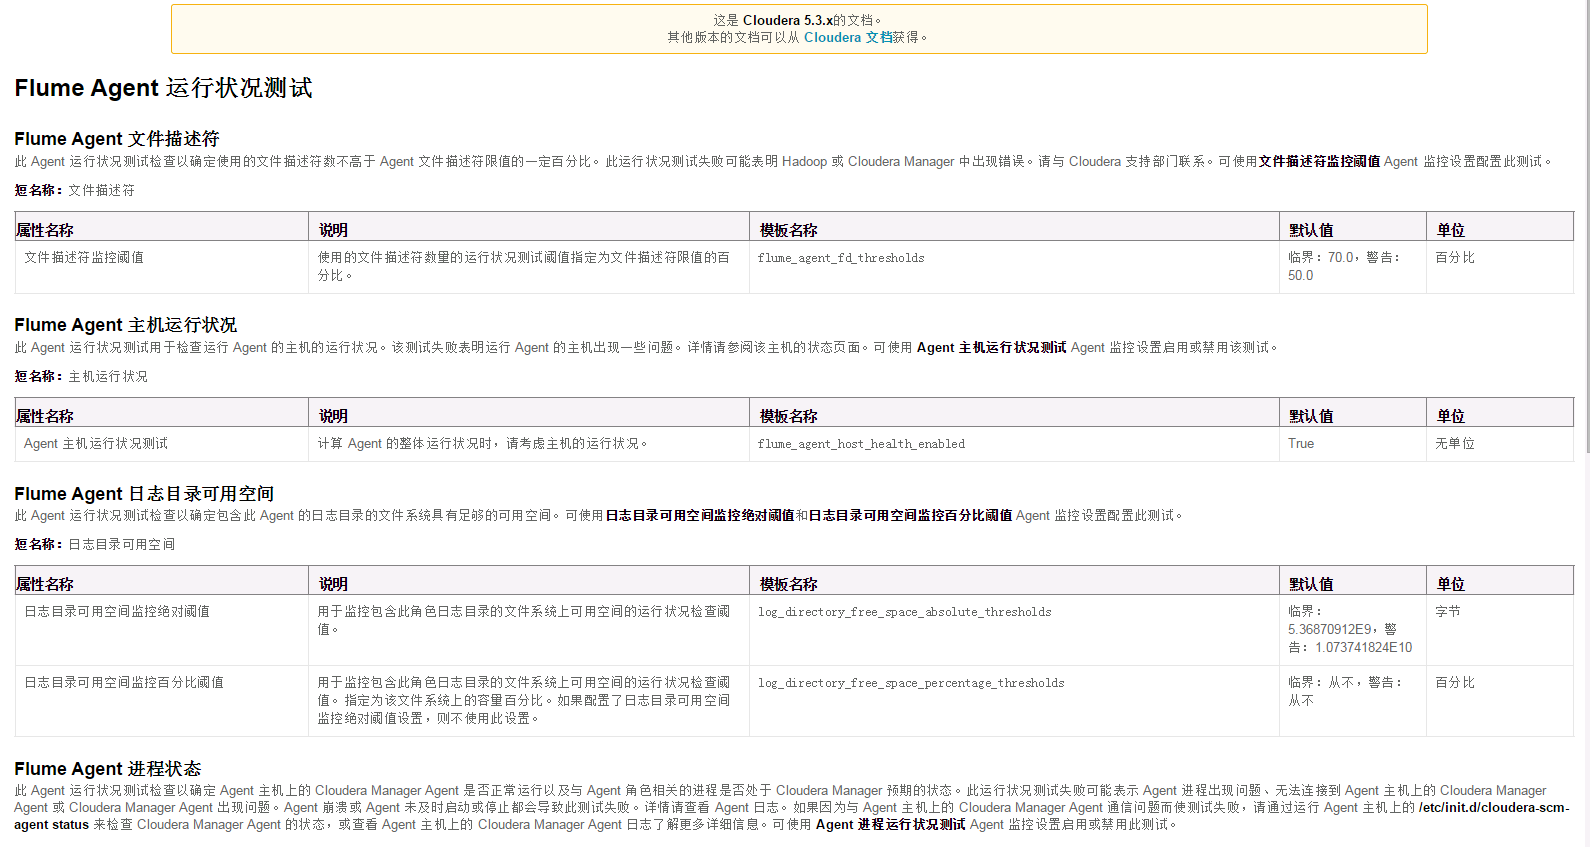Select 日志目录可用空间监控百分比阈值 table cell
The width and height of the screenshot is (1590, 847).
pos(162,701)
